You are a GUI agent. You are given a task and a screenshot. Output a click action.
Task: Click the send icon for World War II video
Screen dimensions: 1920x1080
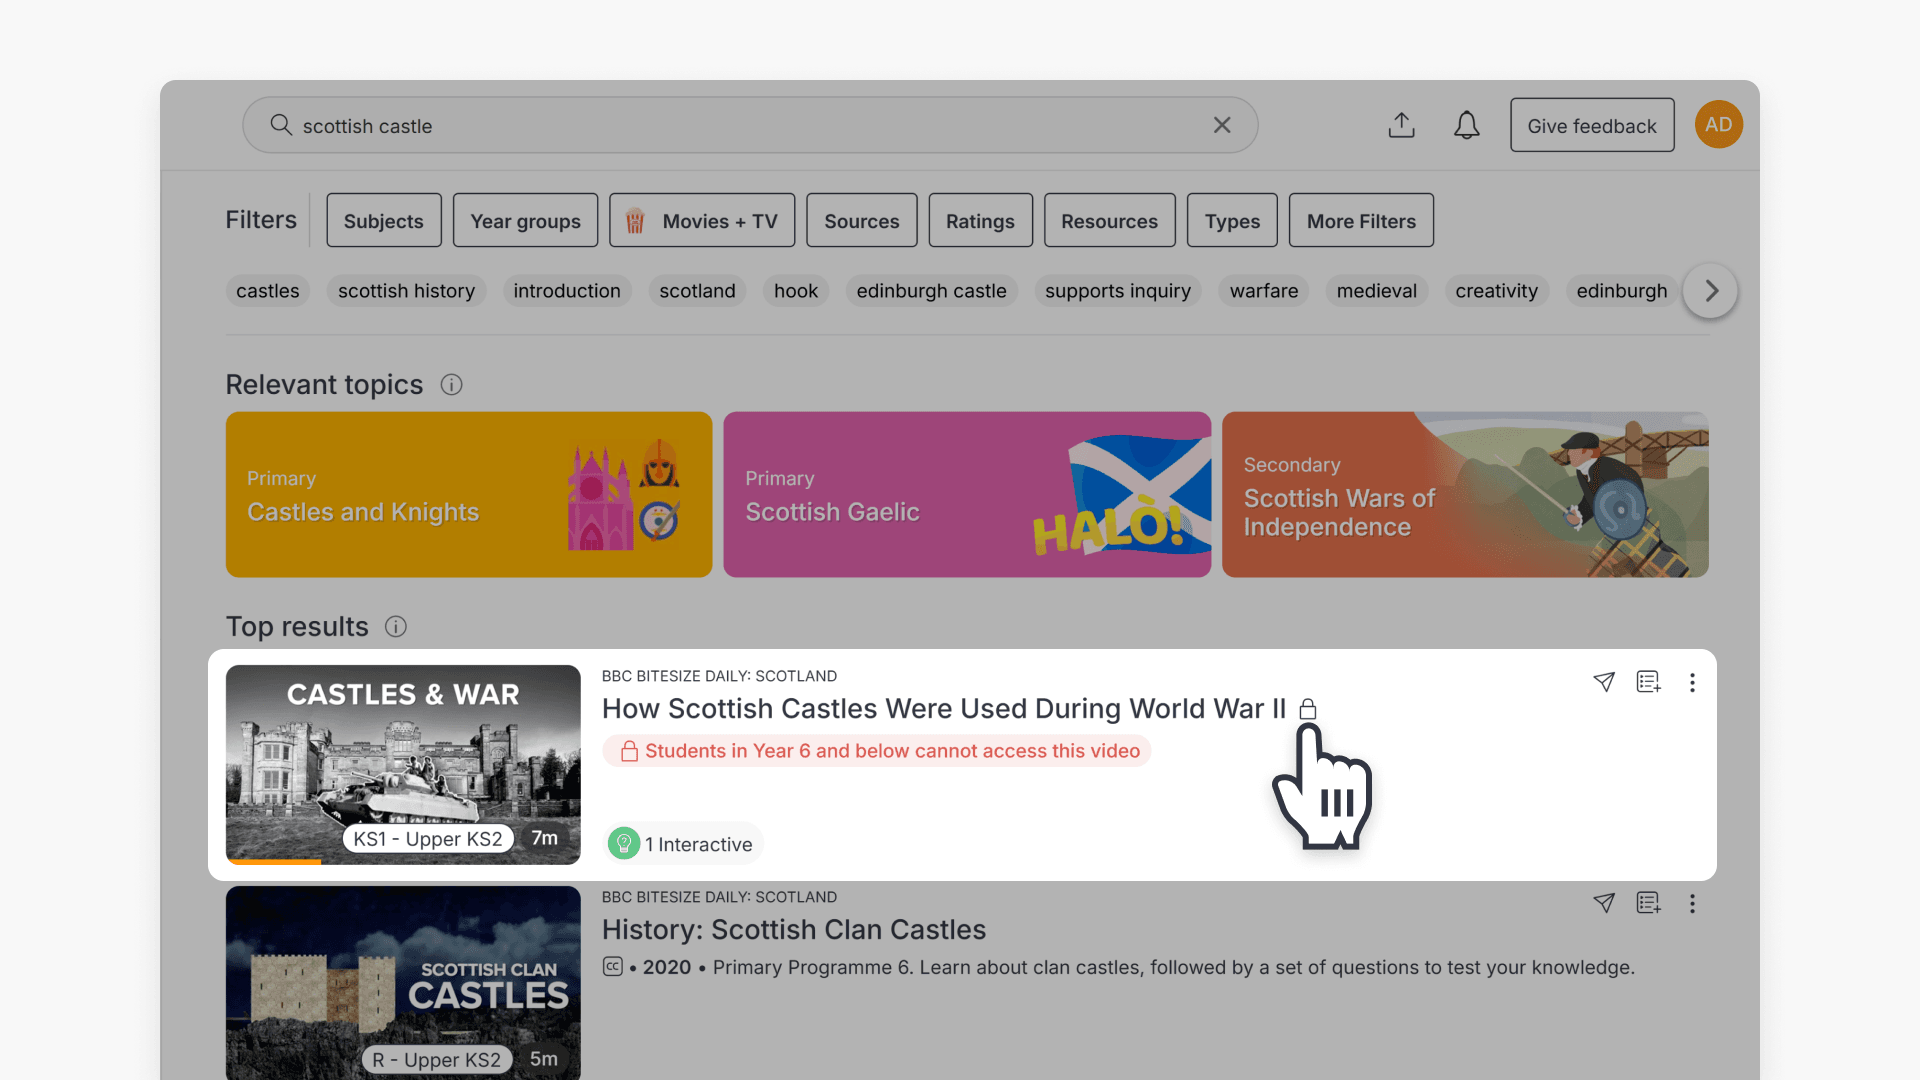pos(1604,682)
